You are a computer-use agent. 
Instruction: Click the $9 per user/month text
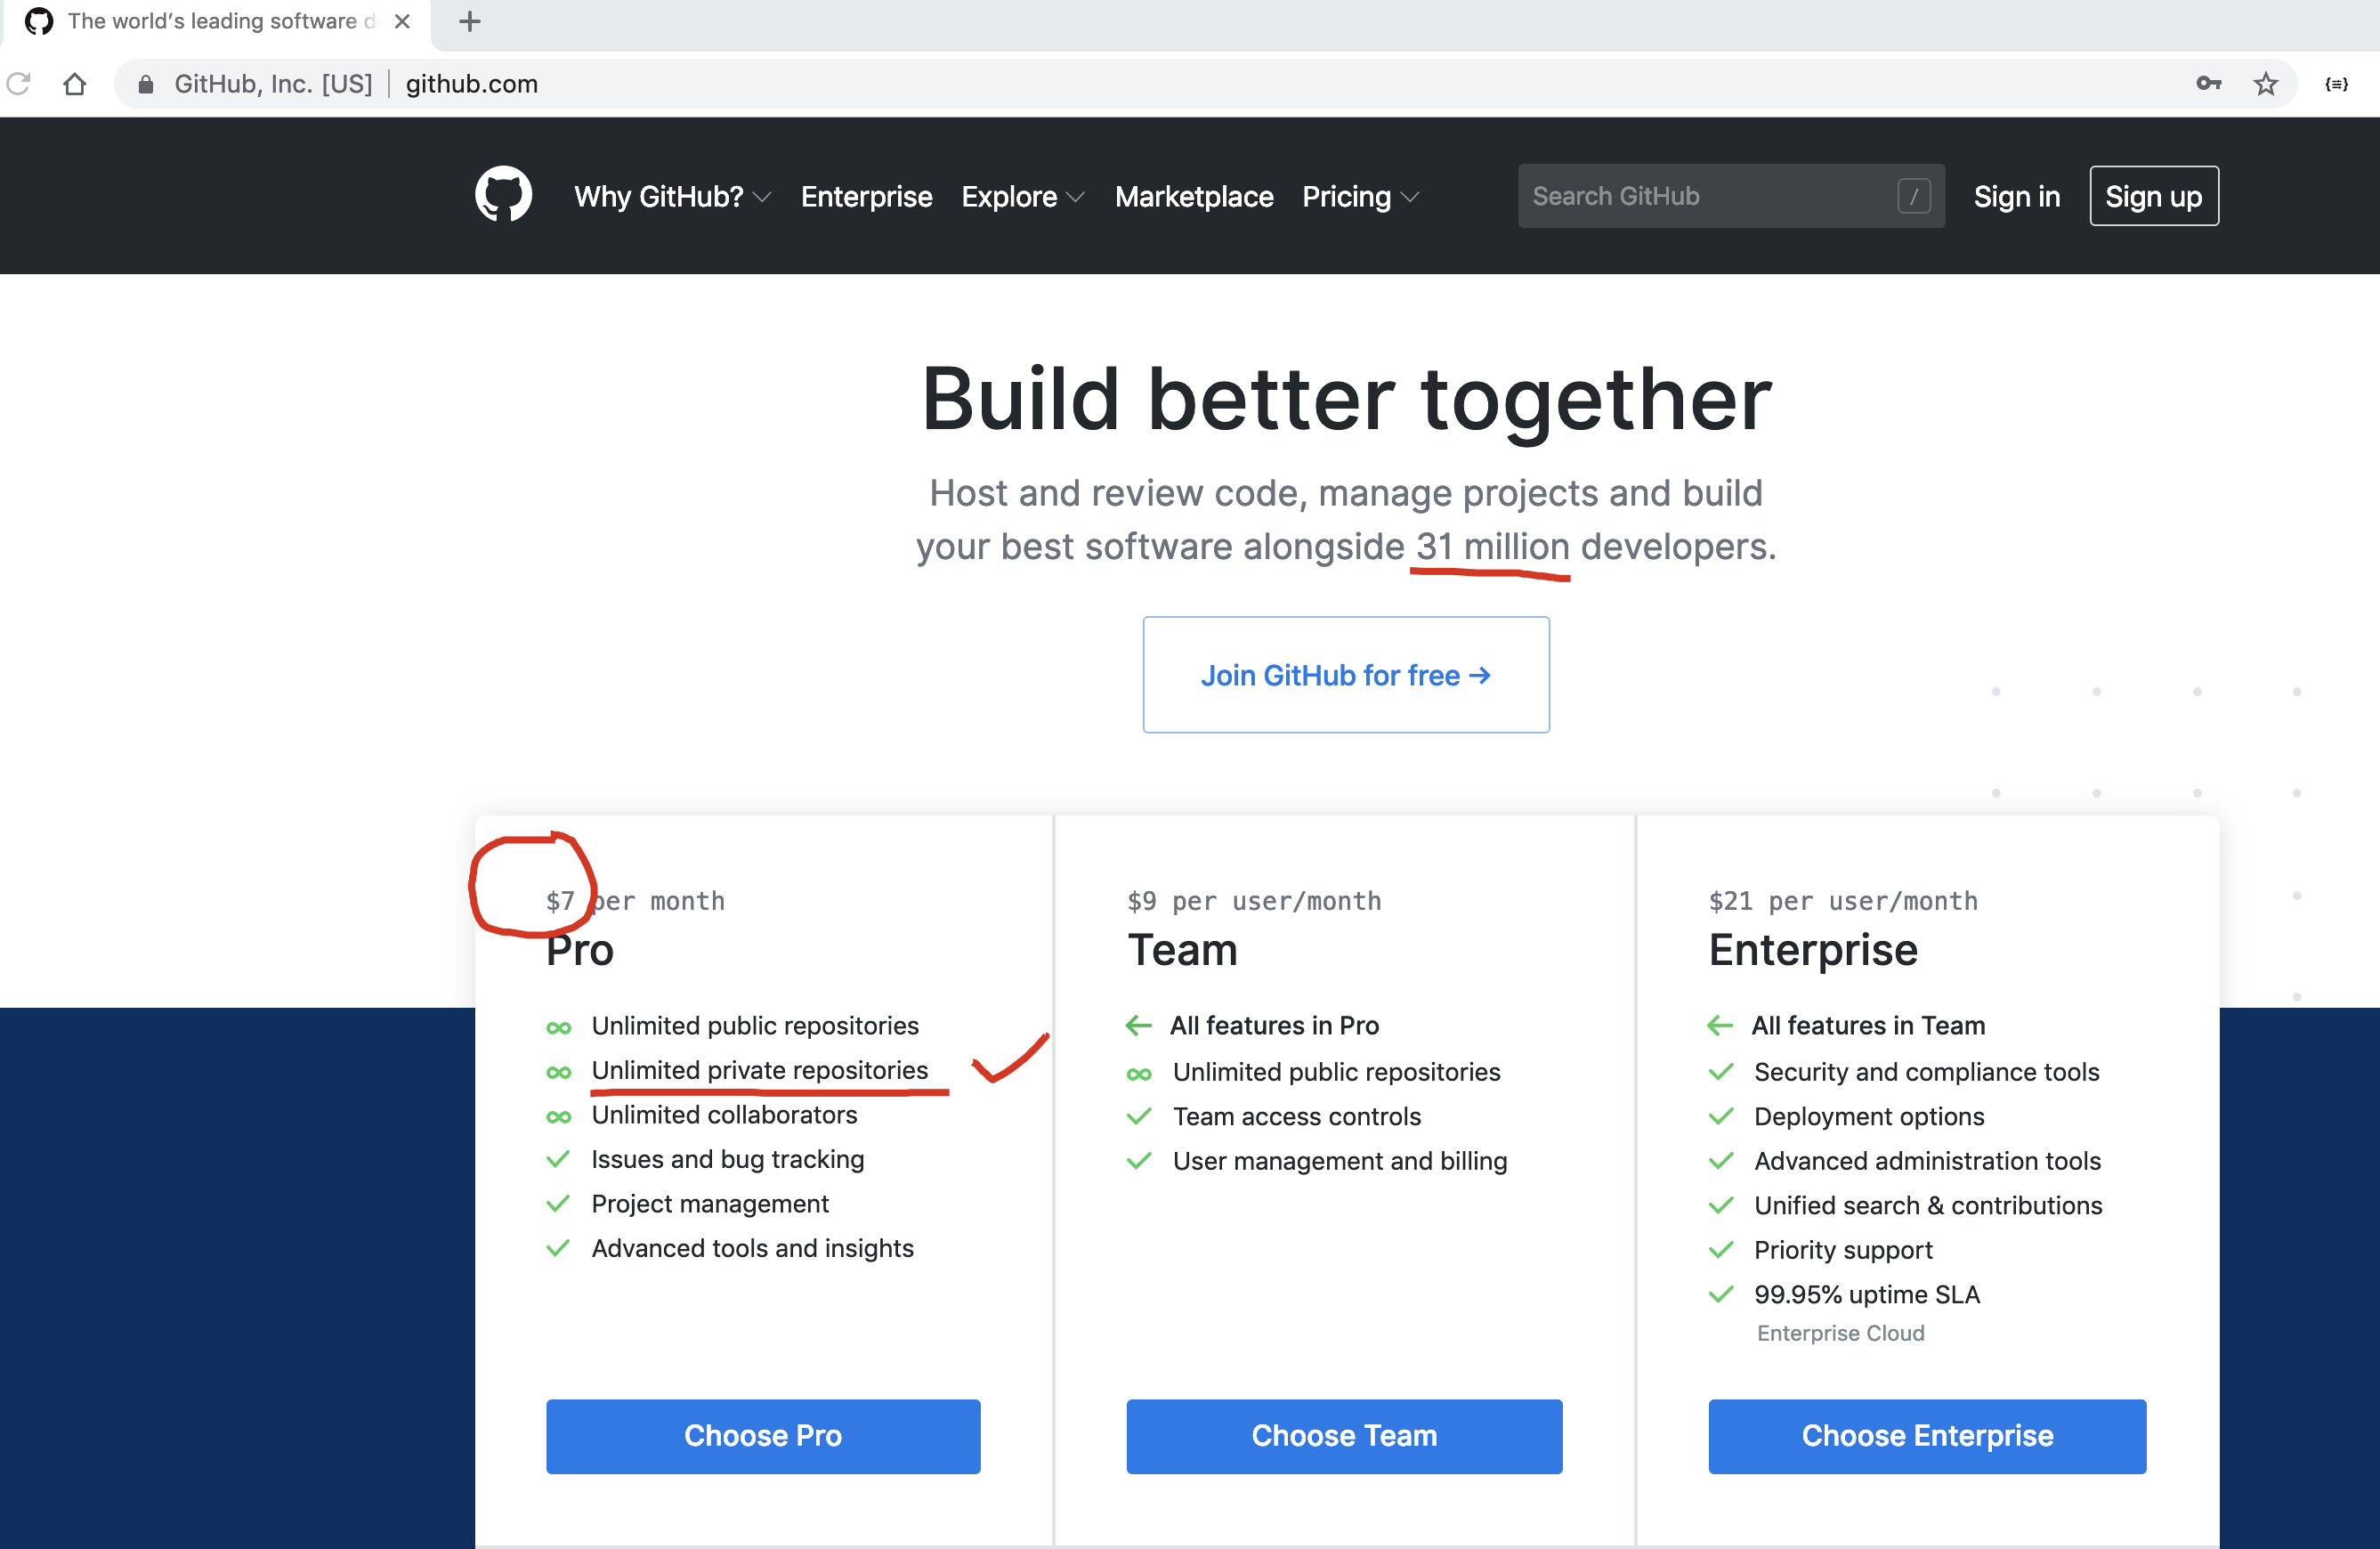point(1254,901)
